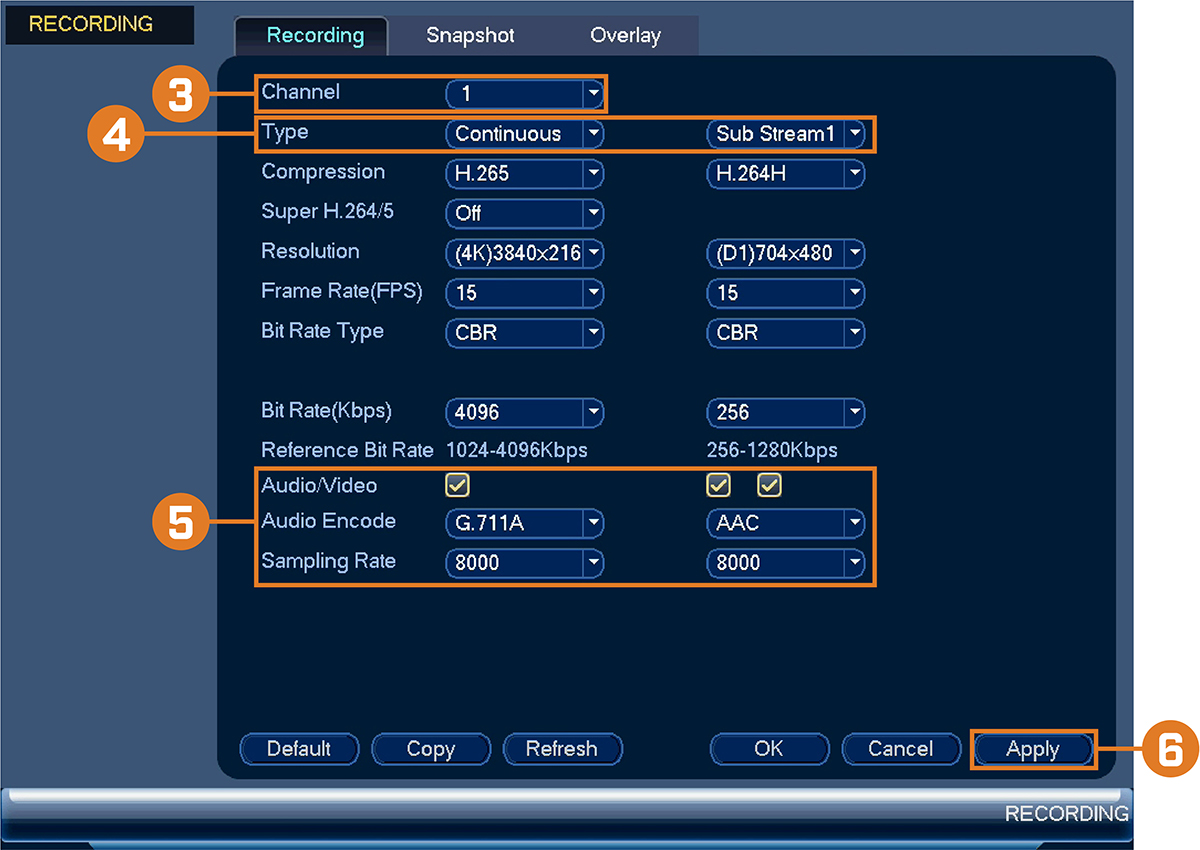Switch to the Overlay tab
This screenshot has height=850, width=1200.
click(x=626, y=36)
